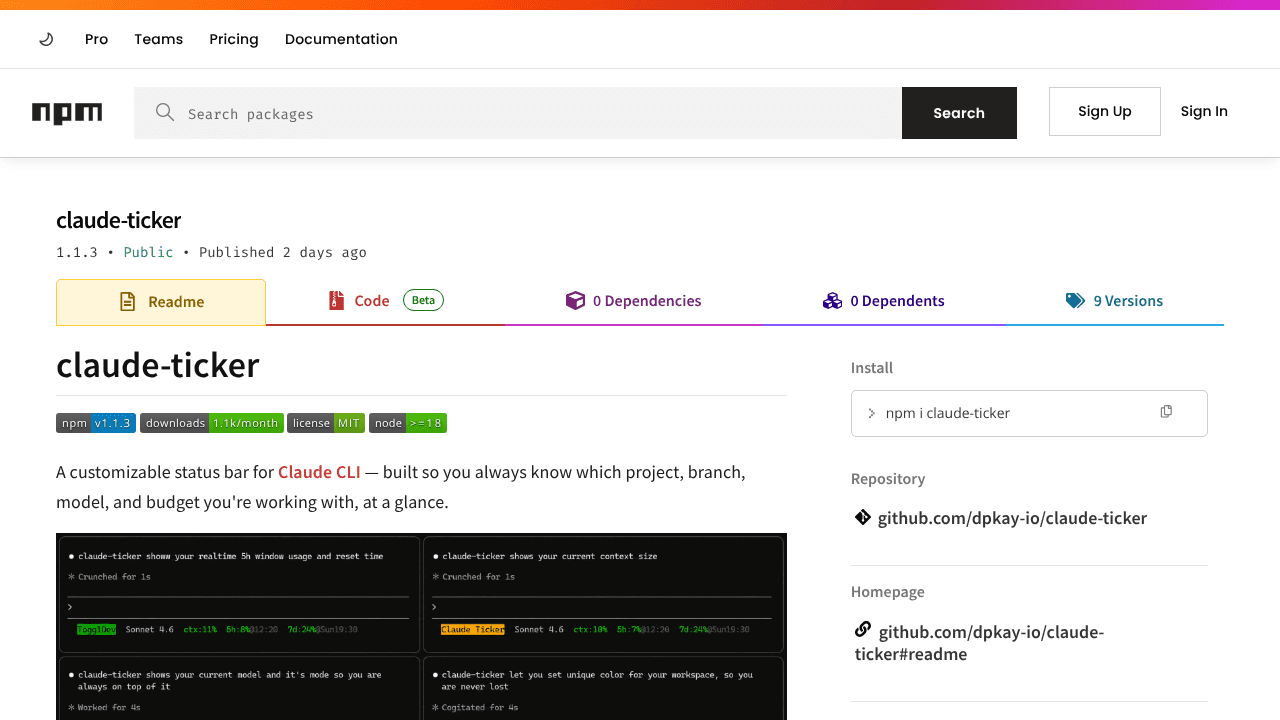The width and height of the screenshot is (1280, 720).
Task: Click the Repository section heading
Action: click(x=888, y=479)
